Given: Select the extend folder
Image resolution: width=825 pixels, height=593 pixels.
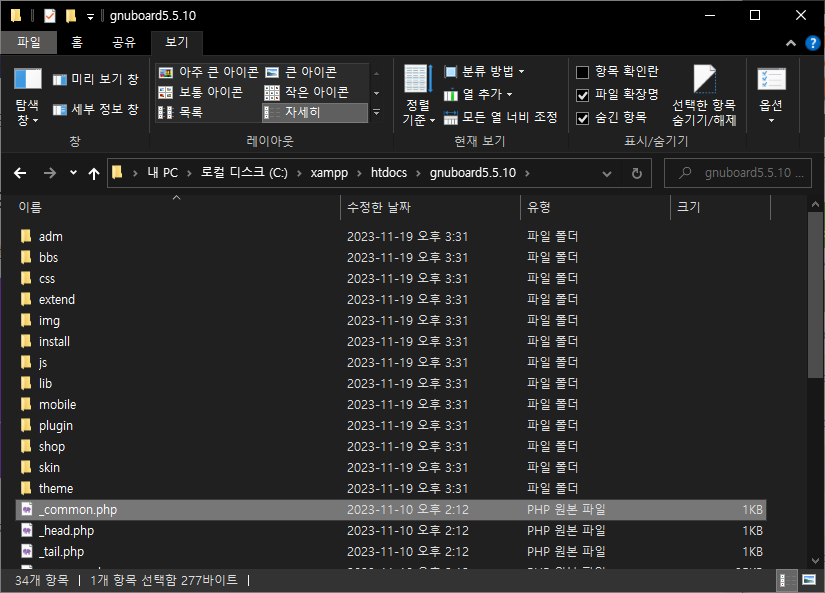Looking at the screenshot, I should click(x=390, y=299).
